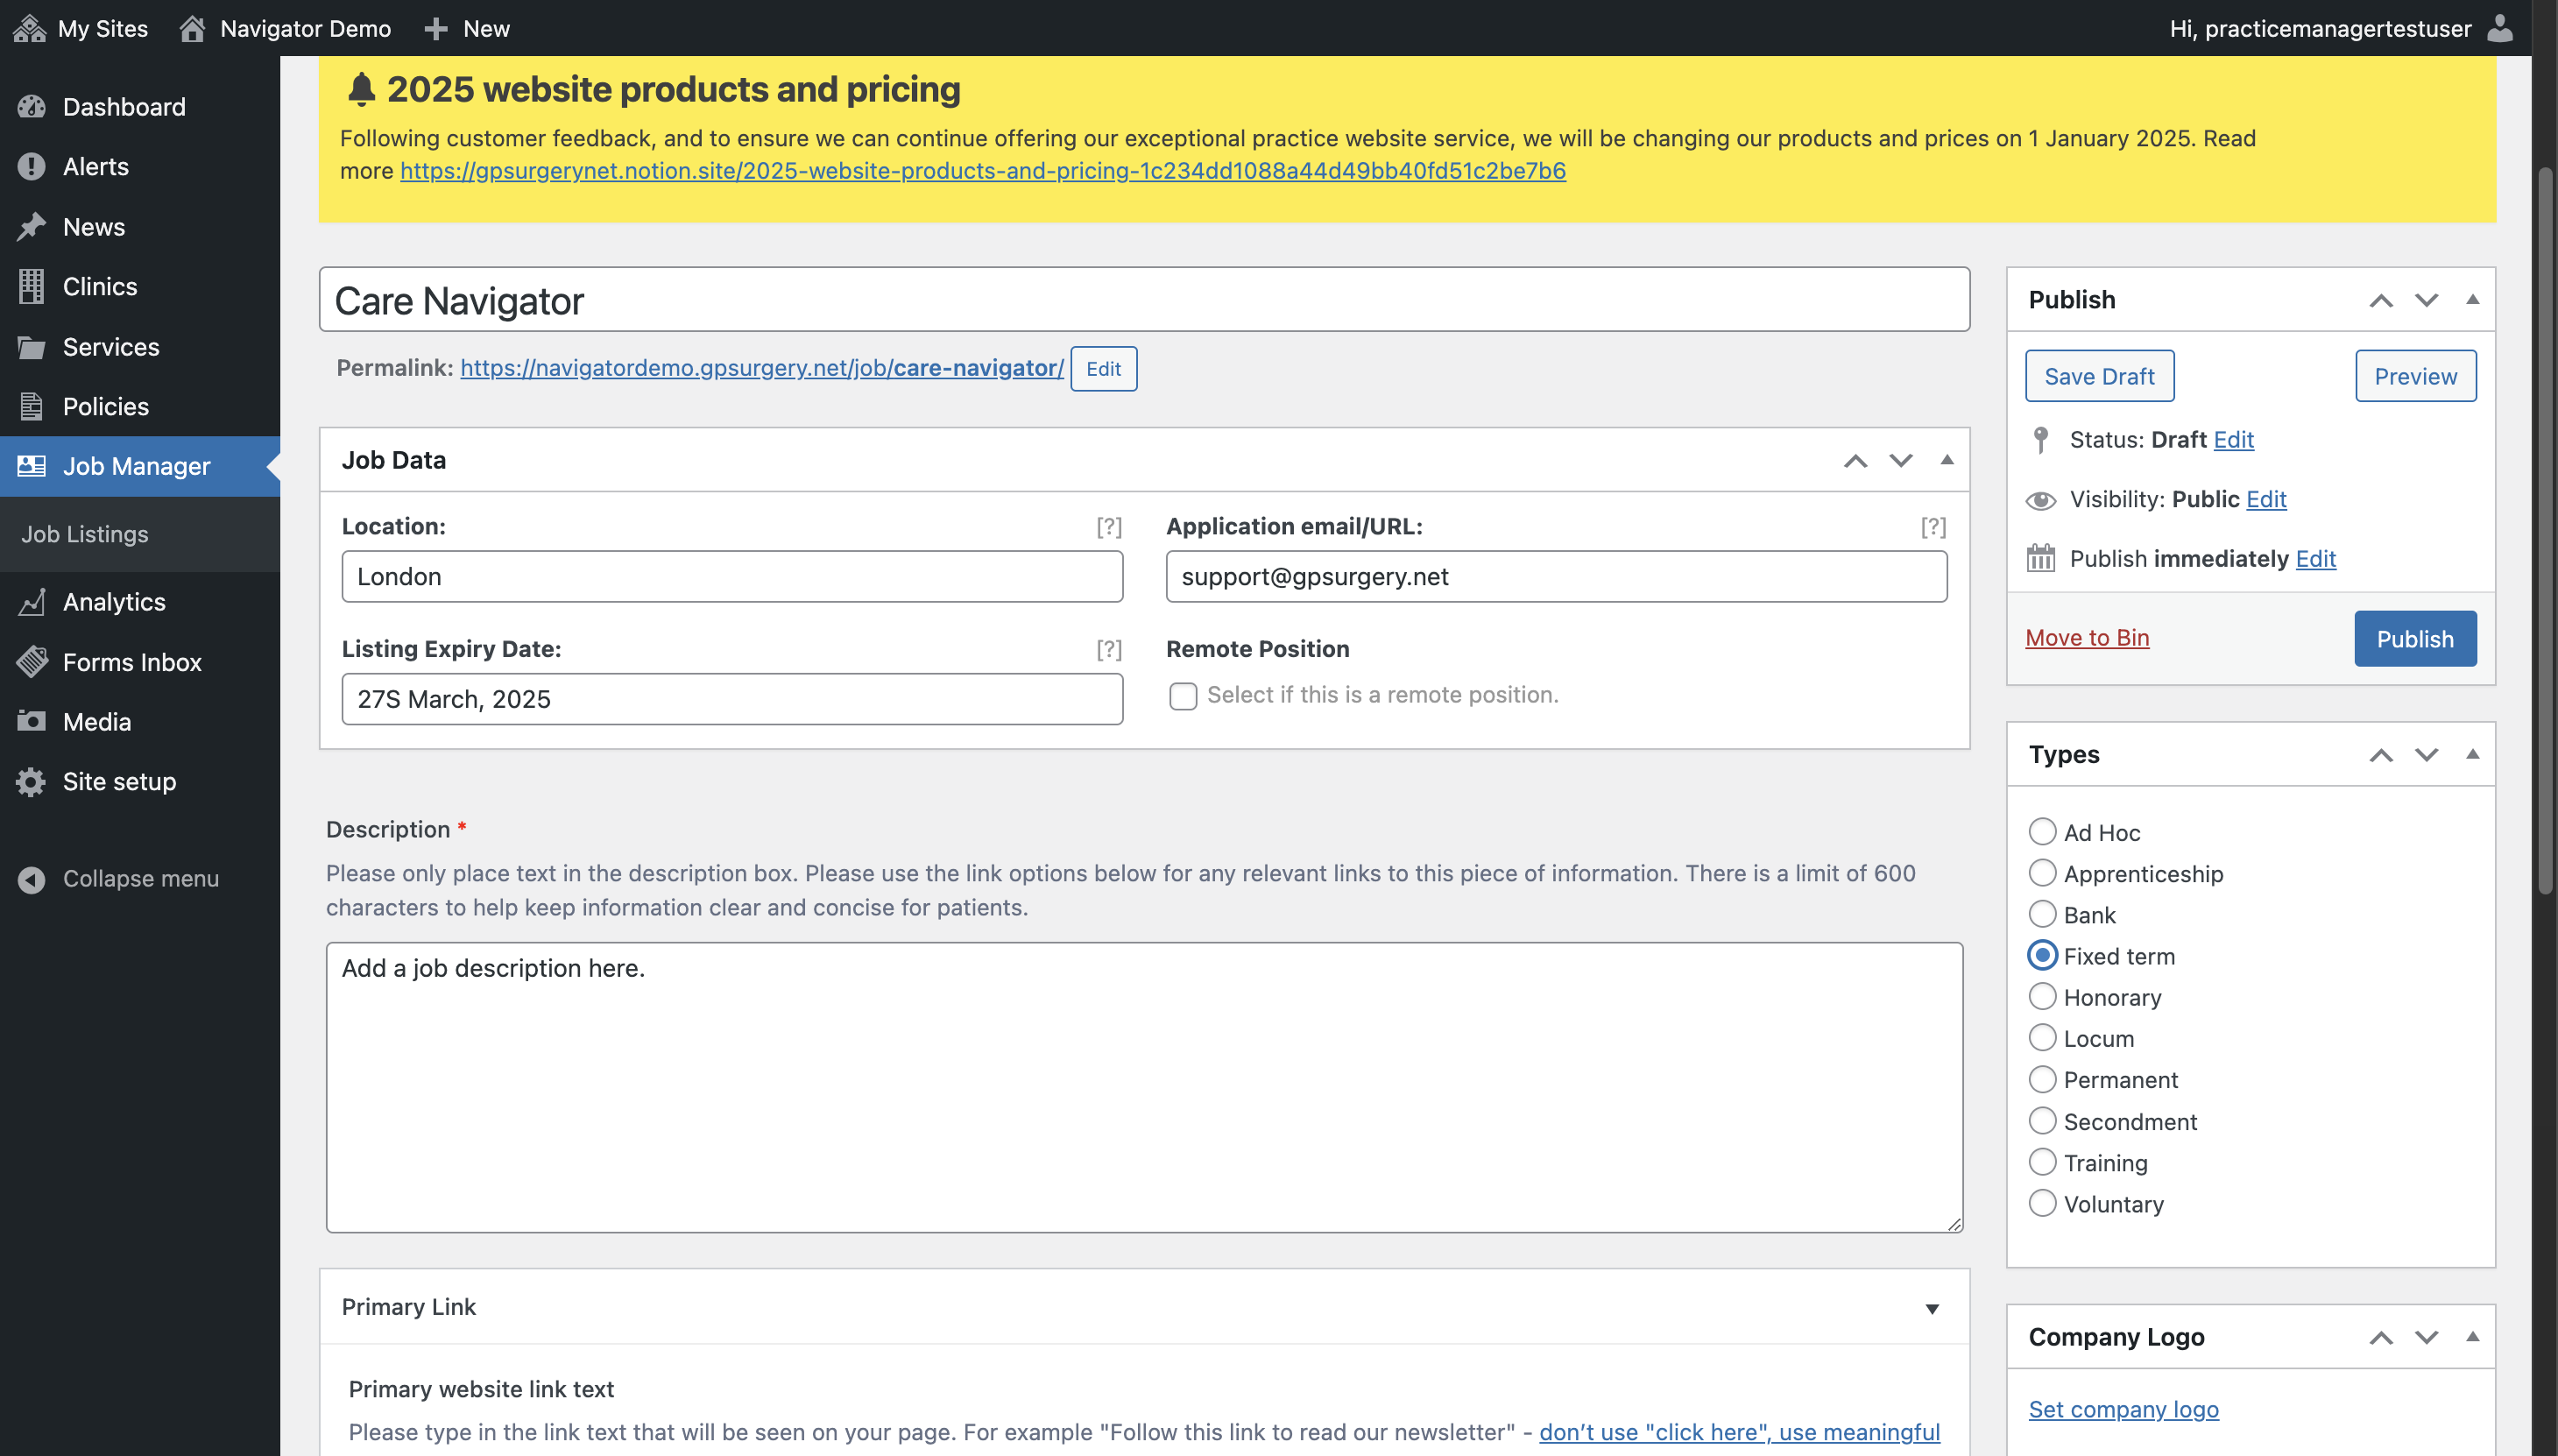2558x1456 pixels.
Task: Click Edit next to the permalink
Action: (1103, 368)
